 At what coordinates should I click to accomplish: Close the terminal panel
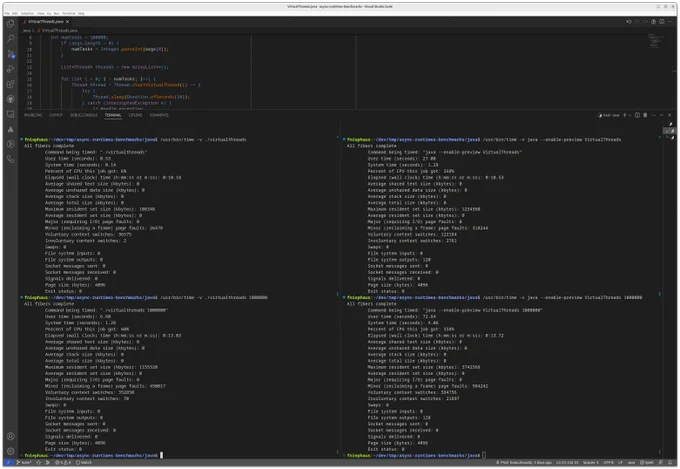tap(670, 115)
